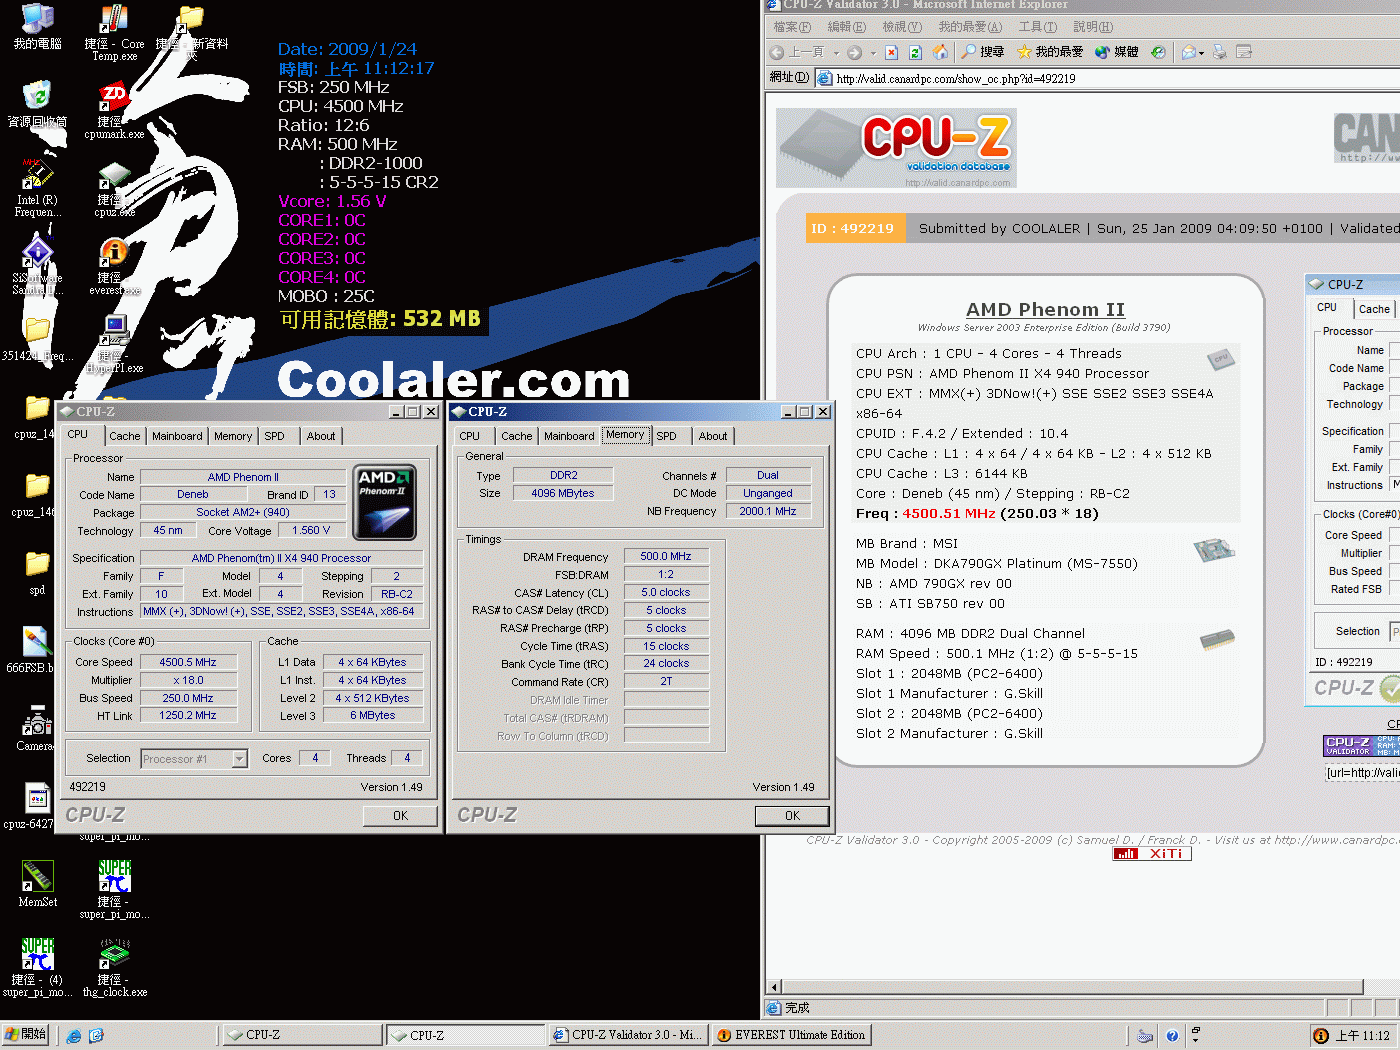The width and height of the screenshot is (1400, 1050).
Task: Click the IE horizontal scrollbar left arrow
Action: coord(773,987)
